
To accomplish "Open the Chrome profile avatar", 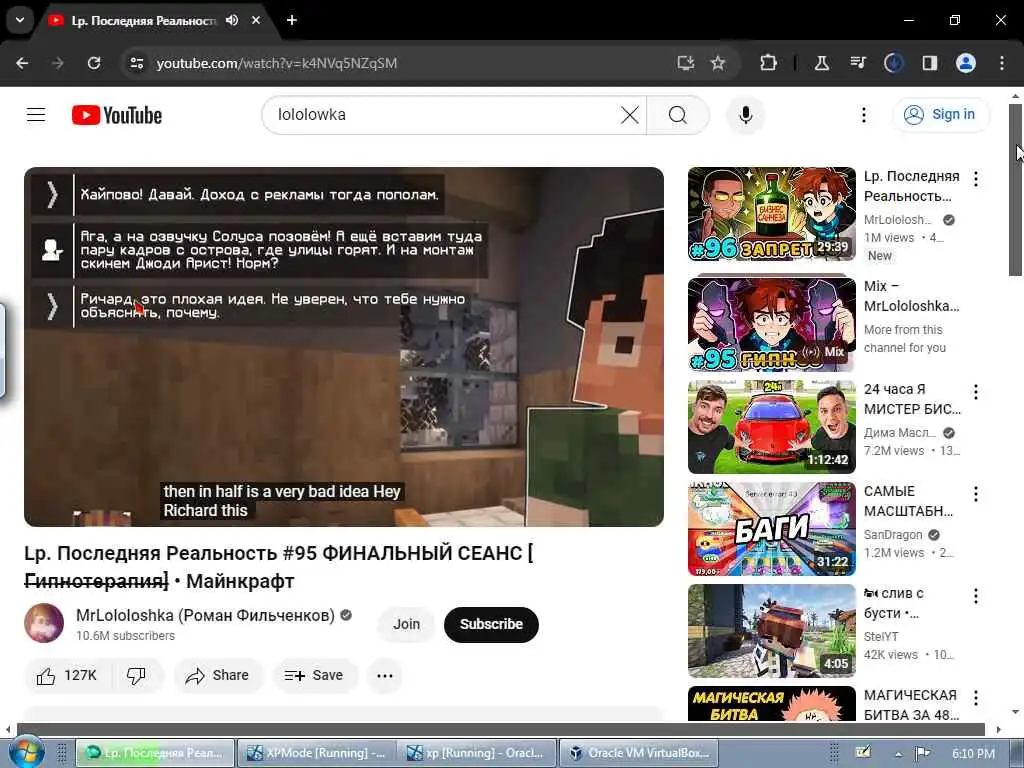I will [966, 63].
